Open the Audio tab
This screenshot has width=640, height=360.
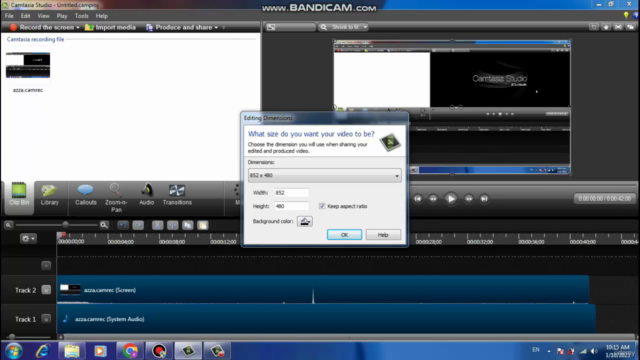[147, 195]
